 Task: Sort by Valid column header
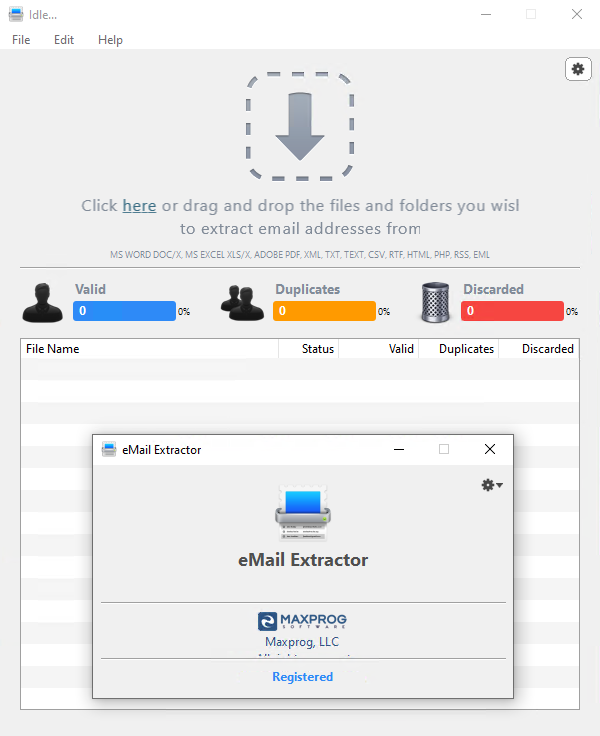pyautogui.click(x=378, y=349)
